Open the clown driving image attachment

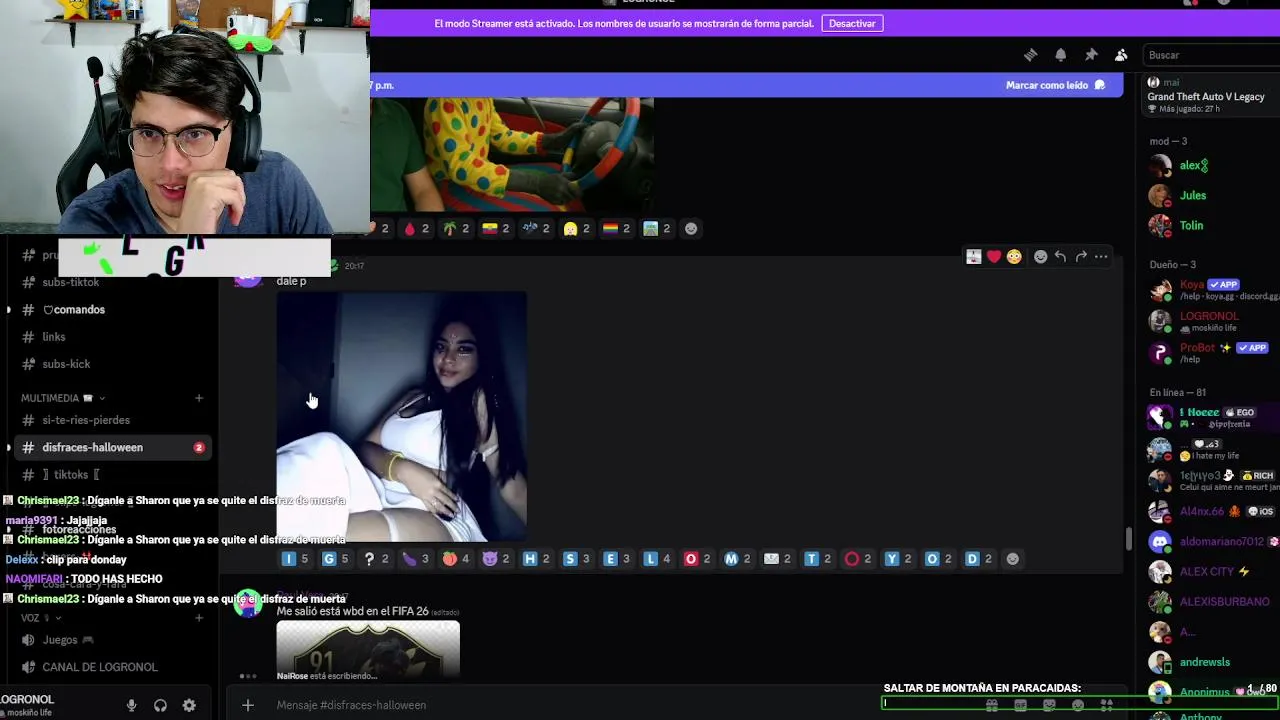[x=512, y=154]
